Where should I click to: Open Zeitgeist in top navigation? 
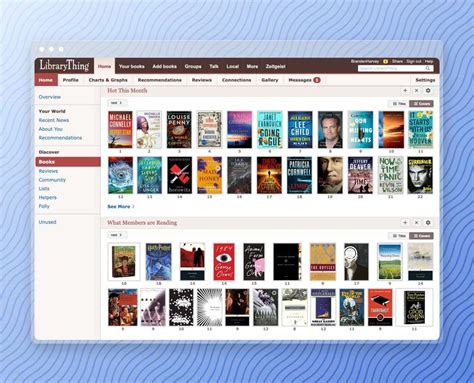pyautogui.click(x=275, y=66)
